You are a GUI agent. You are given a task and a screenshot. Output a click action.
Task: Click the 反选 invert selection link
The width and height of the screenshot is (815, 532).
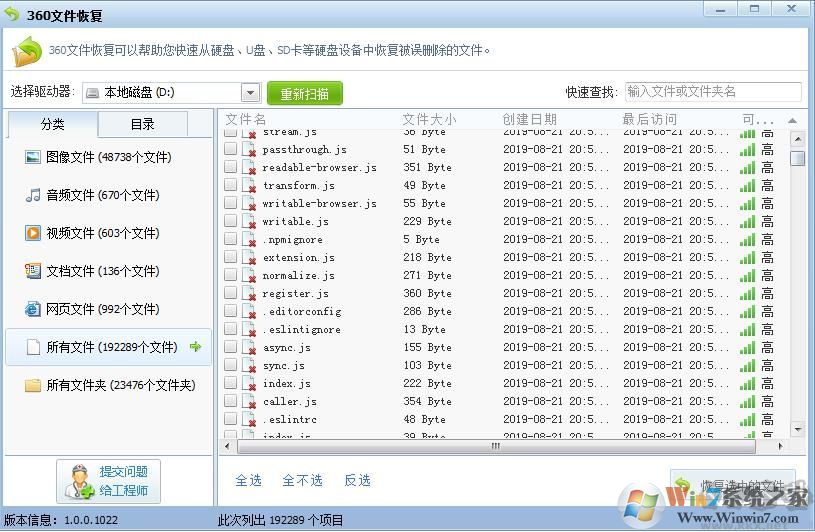coord(358,480)
